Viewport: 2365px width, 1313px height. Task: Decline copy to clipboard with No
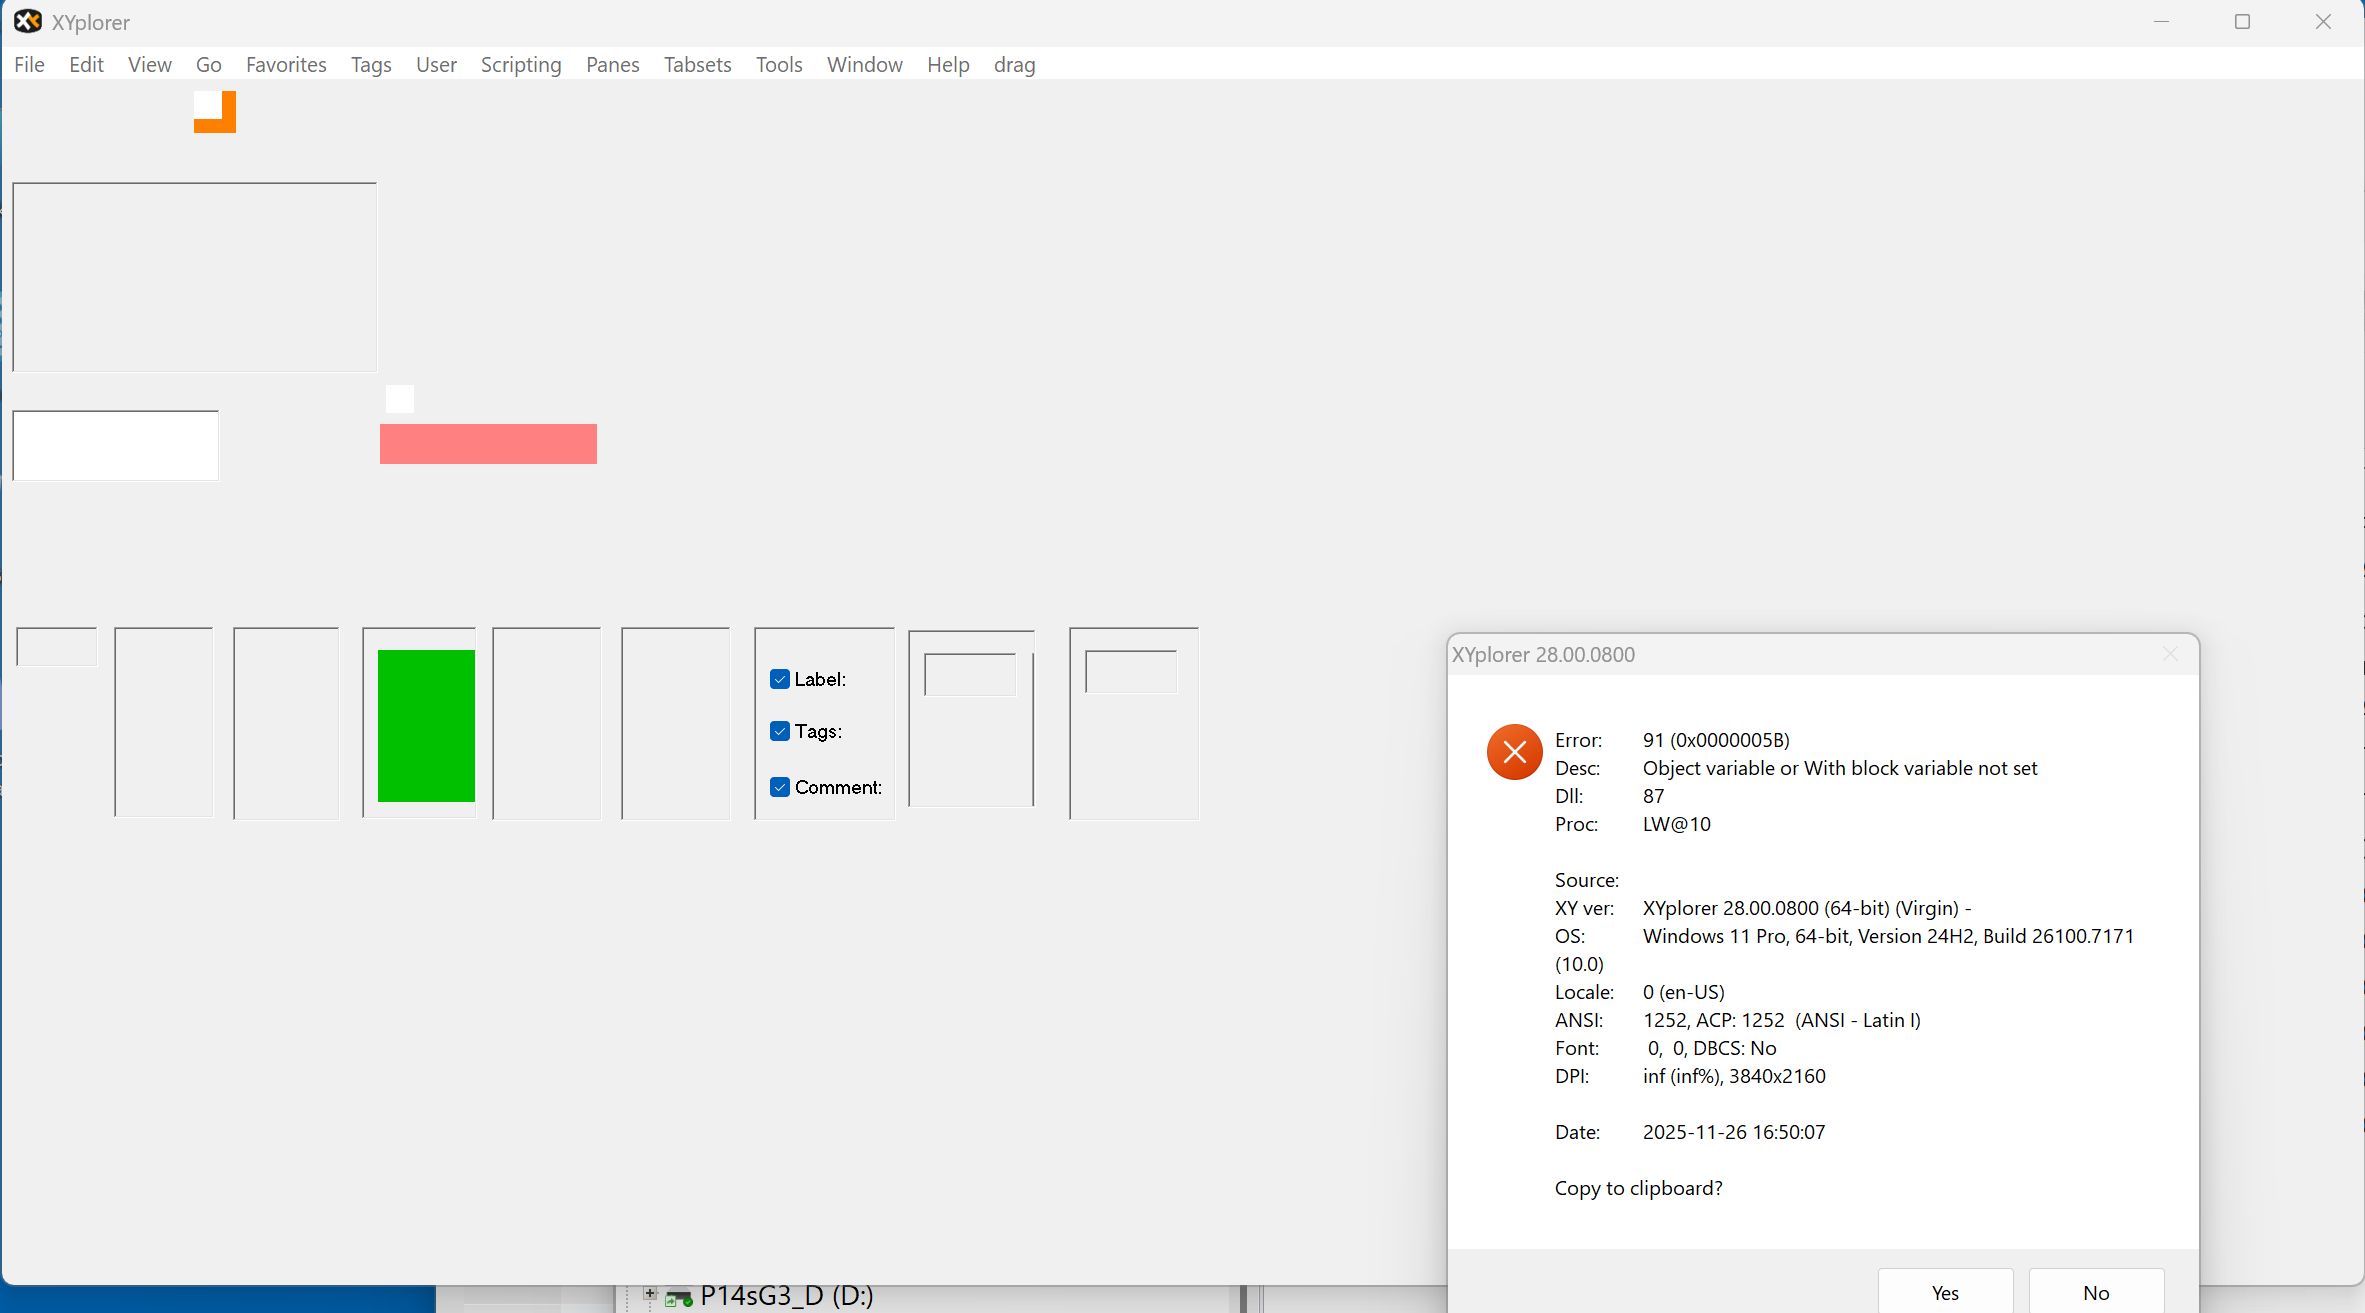pos(2095,1292)
